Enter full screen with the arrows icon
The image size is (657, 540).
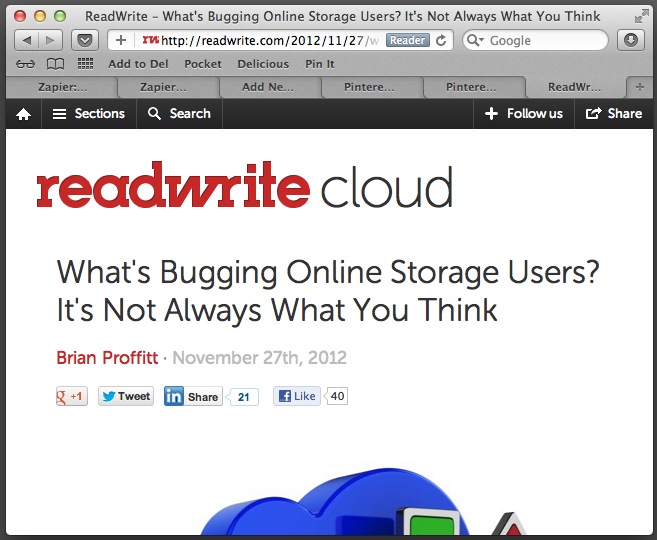(641, 16)
